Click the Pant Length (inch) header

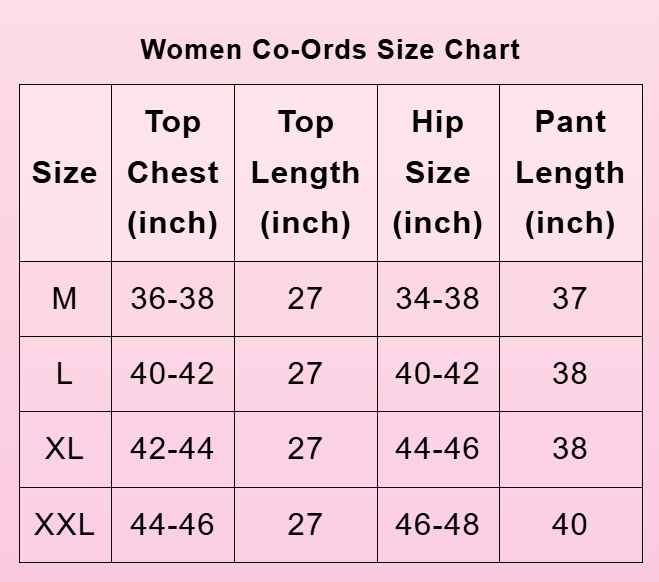coord(569,173)
